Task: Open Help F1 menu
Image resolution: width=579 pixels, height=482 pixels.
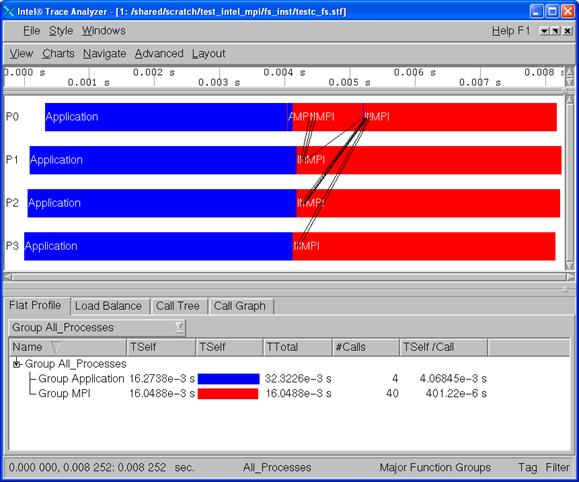Action: pos(511,31)
